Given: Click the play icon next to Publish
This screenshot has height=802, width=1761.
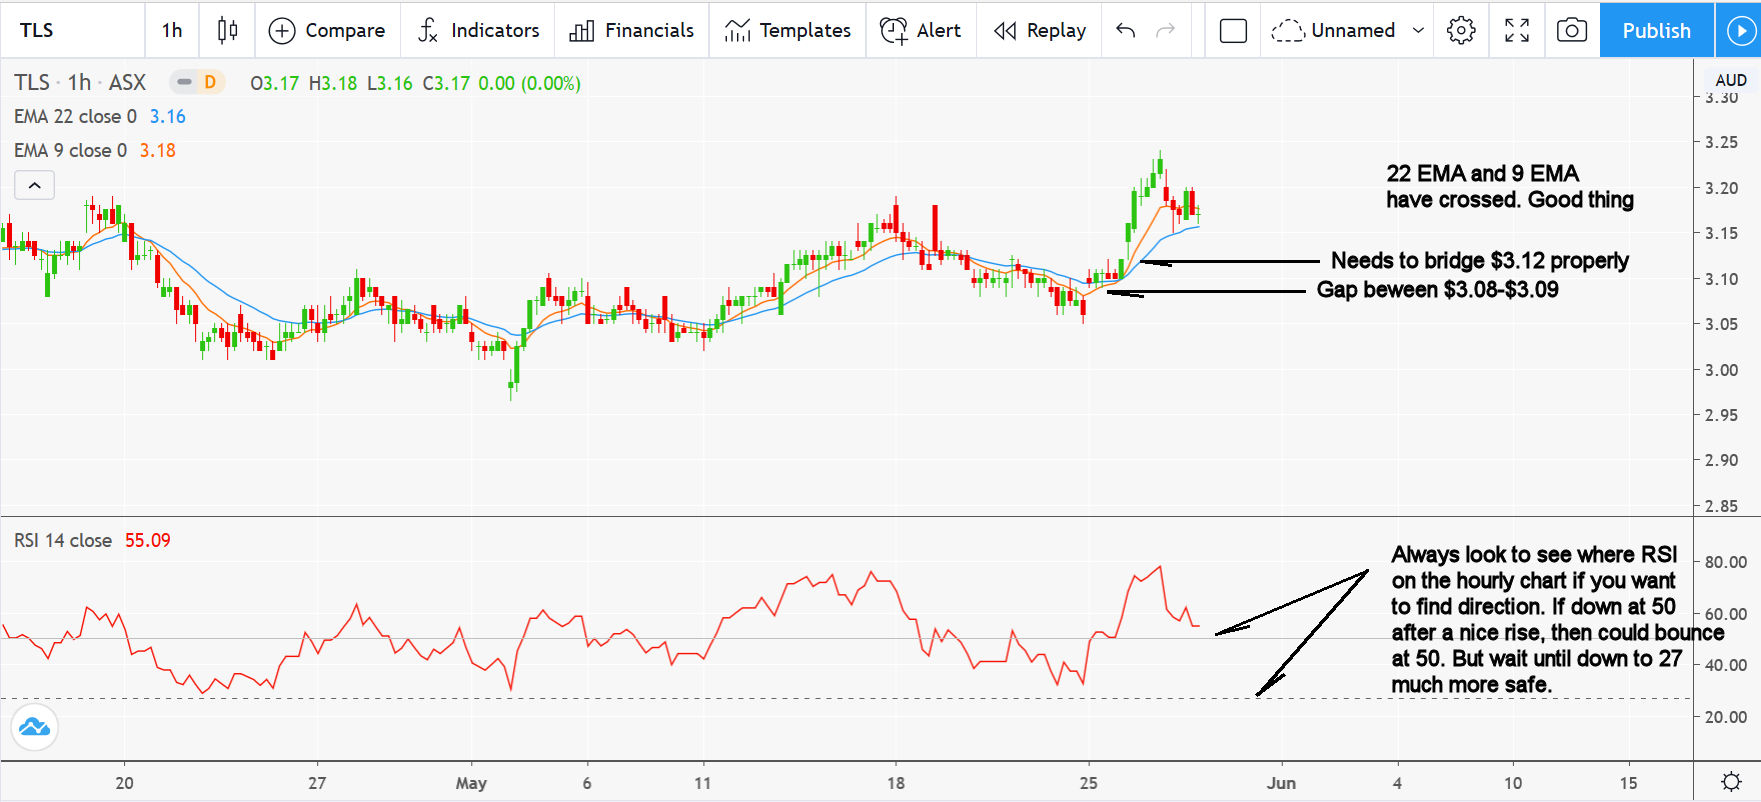Looking at the screenshot, I should click(x=1741, y=30).
